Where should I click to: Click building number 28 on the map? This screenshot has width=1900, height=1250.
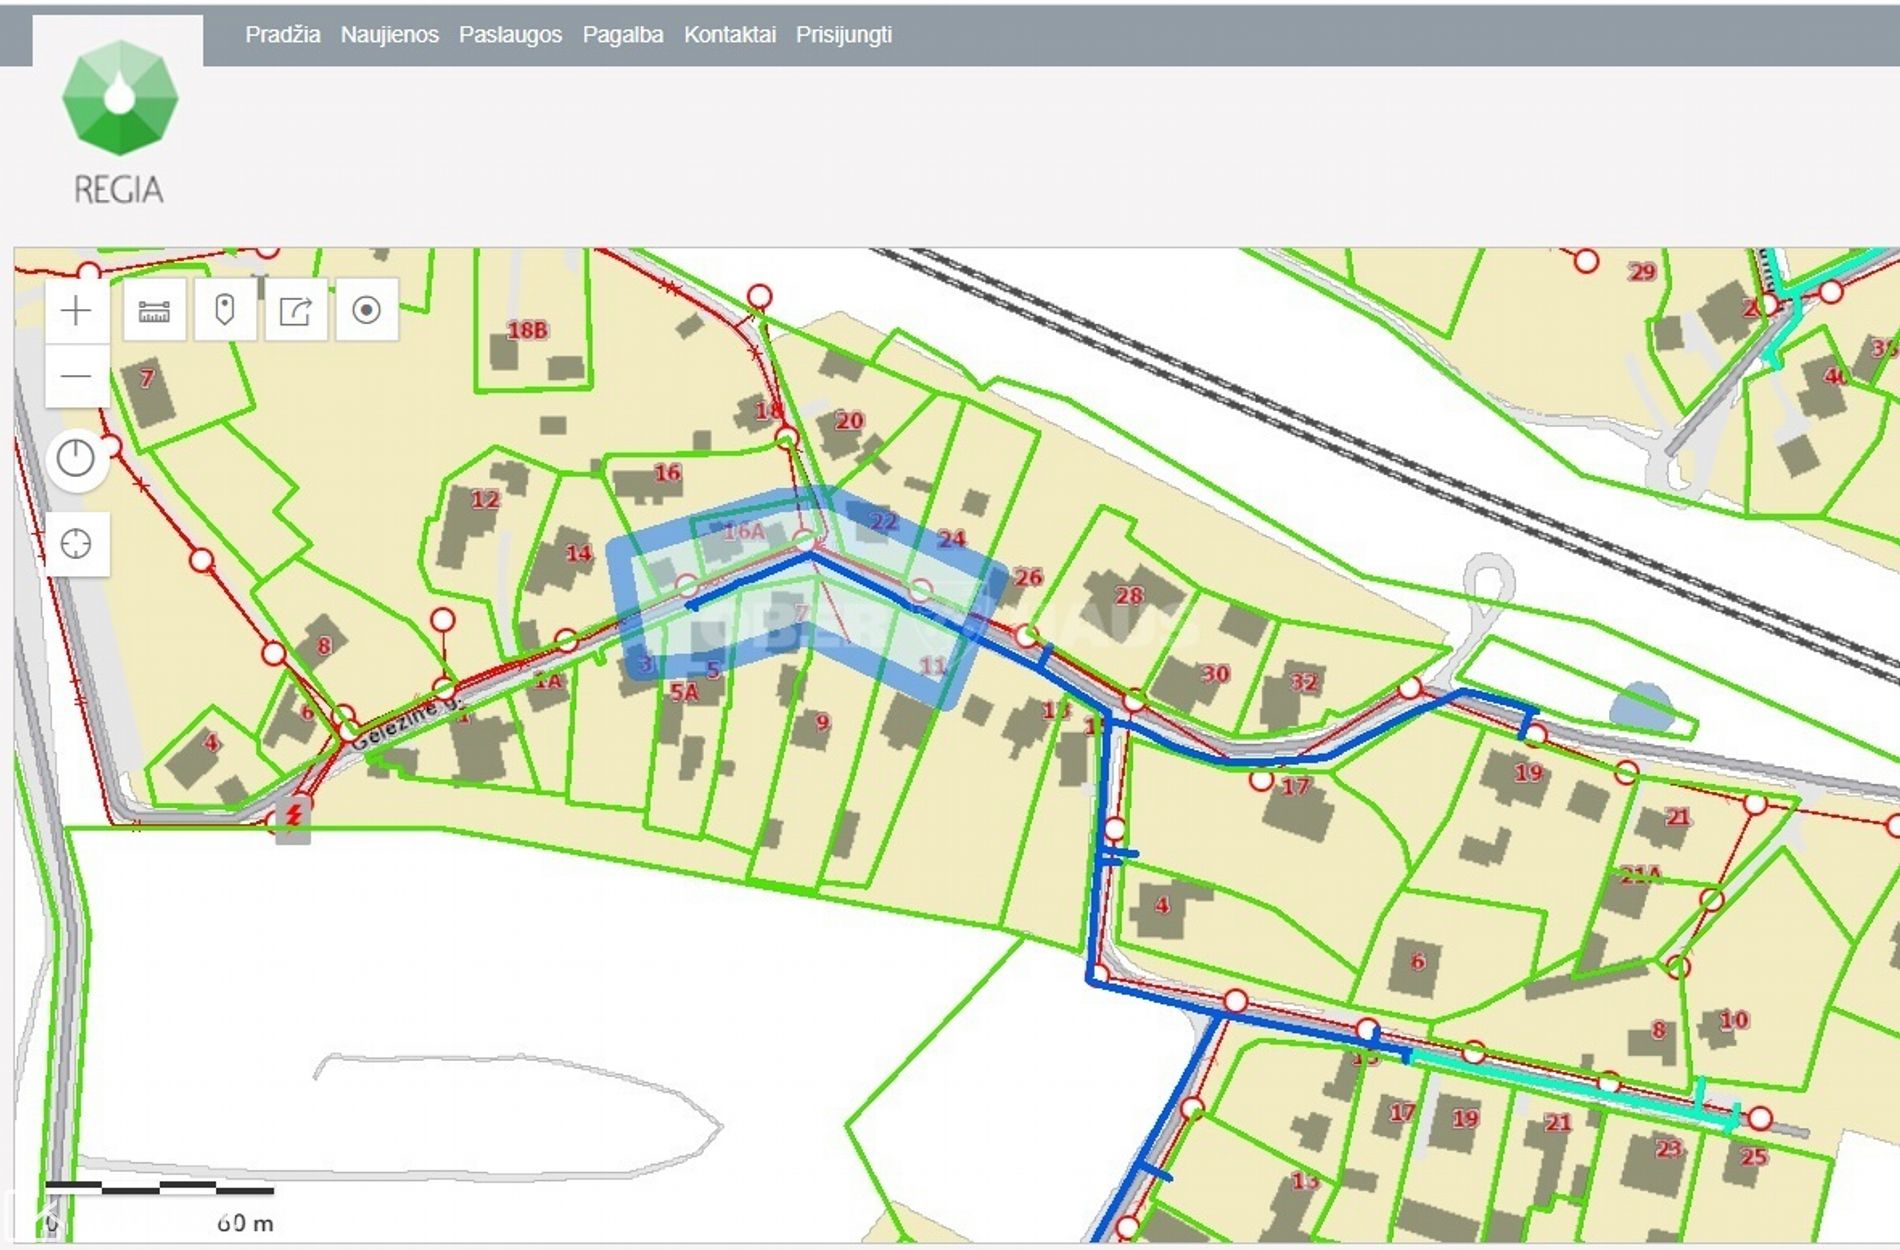(1128, 596)
